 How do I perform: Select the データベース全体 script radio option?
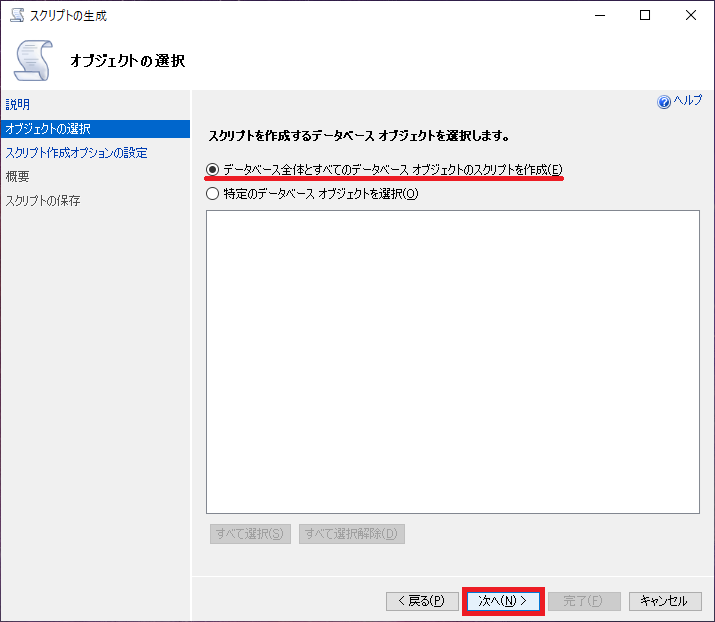point(212,170)
